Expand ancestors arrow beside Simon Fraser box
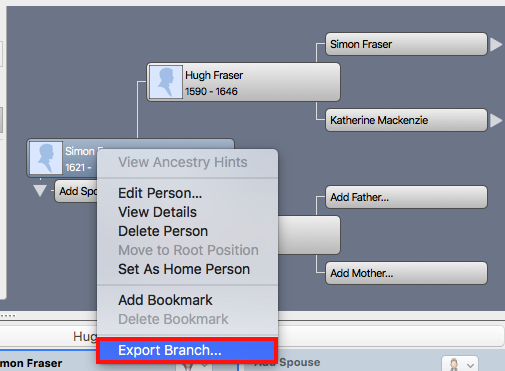Image resolution: width=505 pixels, height=371 pixels. 496,44
